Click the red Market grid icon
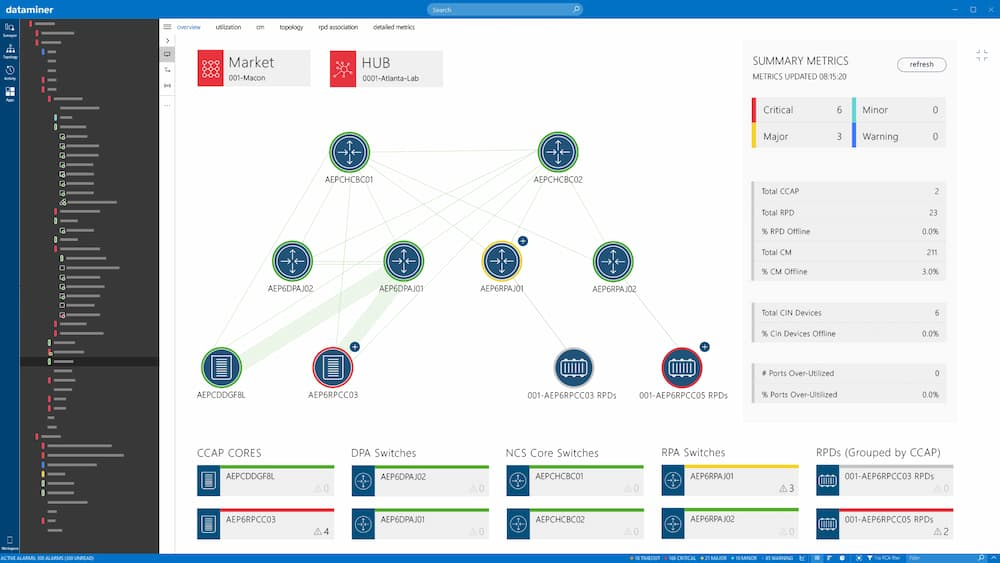 point(210,68)
